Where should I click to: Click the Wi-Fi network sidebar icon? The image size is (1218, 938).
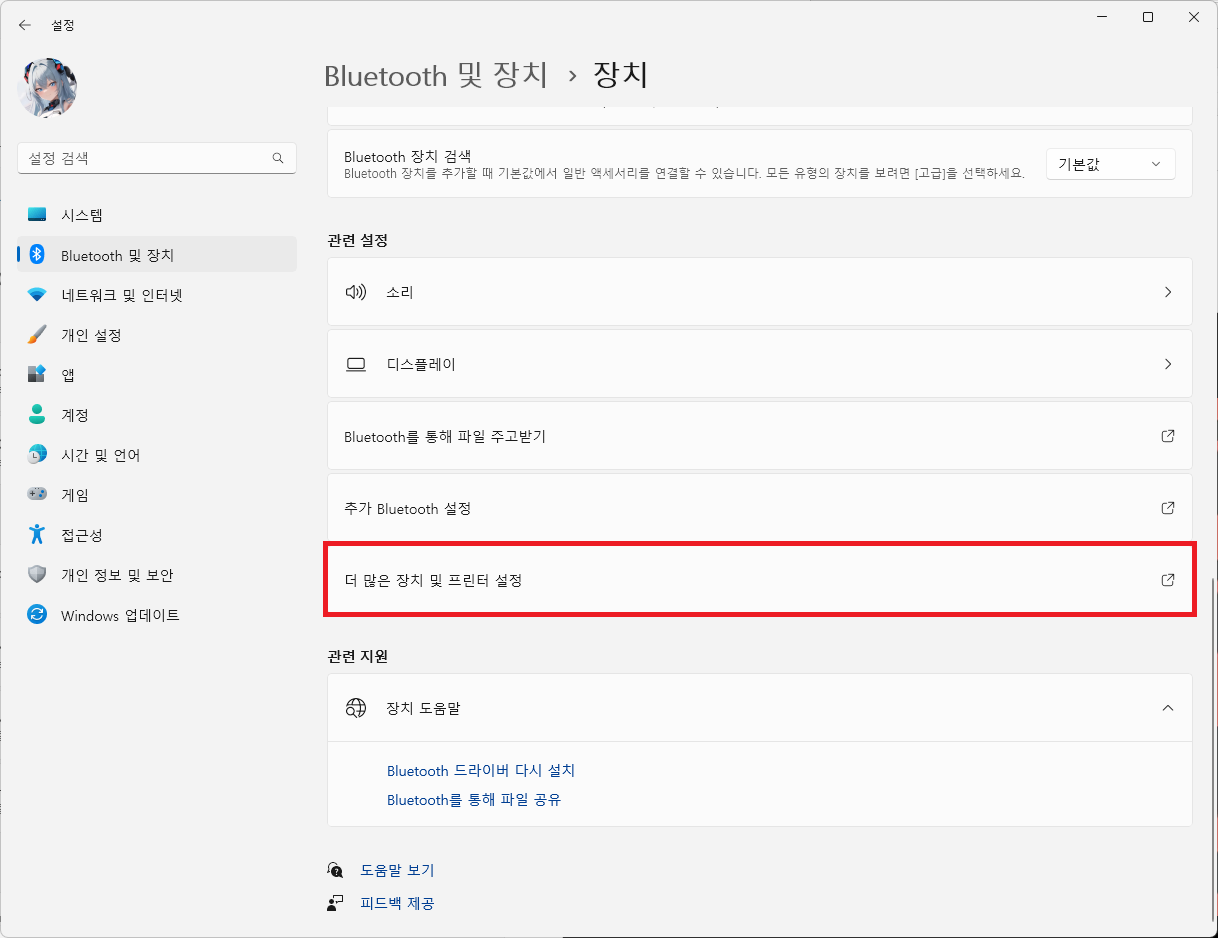[37, 295]
